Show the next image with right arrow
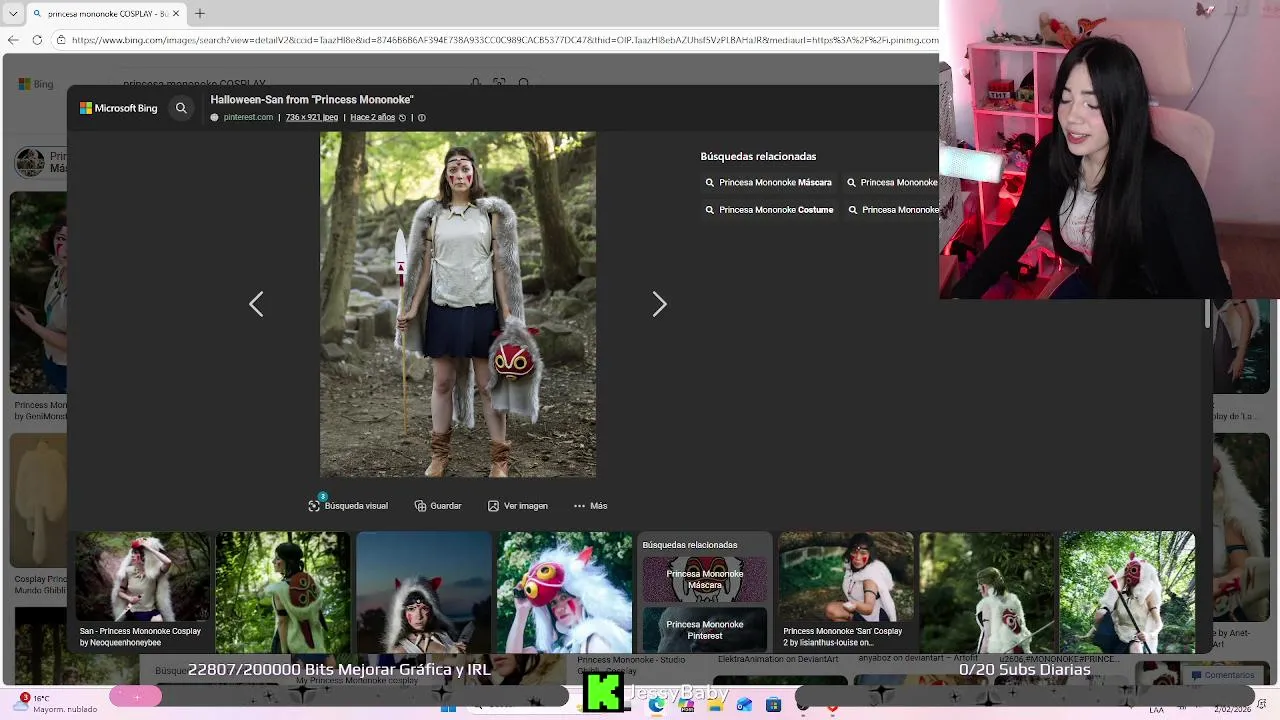This screenshot has height=720, width=1280. (x=659, y=304)
